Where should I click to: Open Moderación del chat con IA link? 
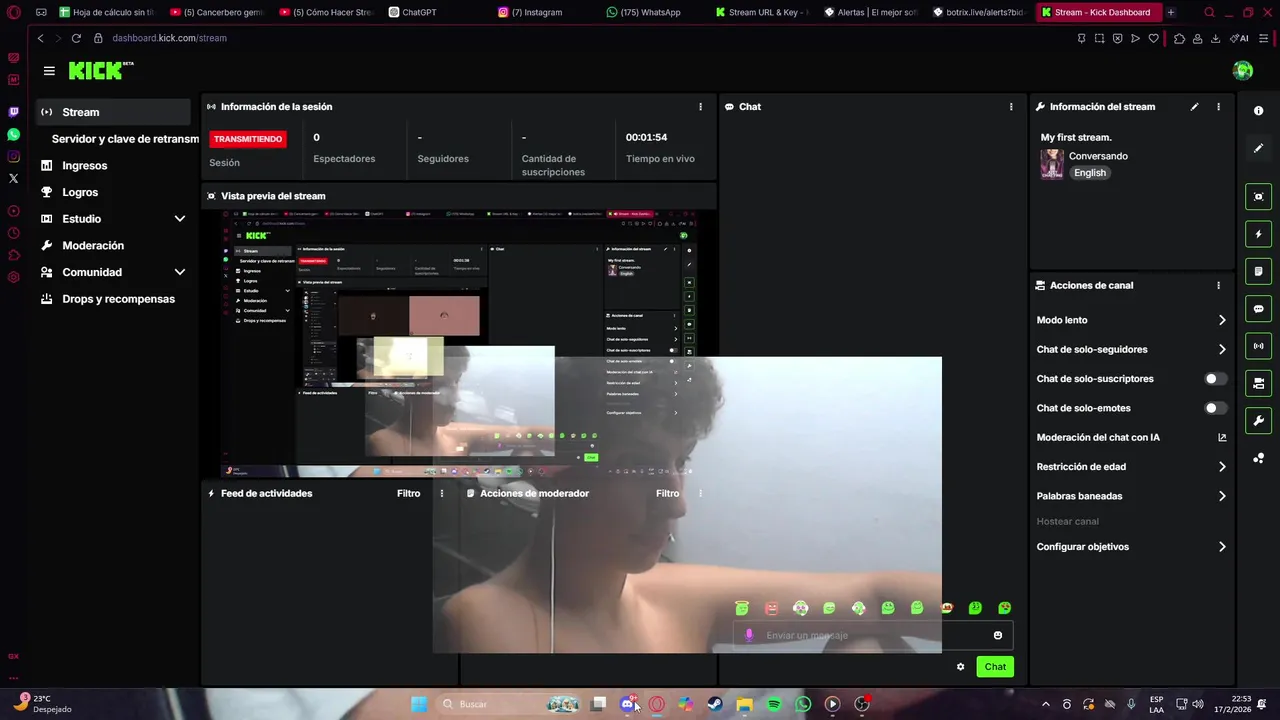[x=1131, y=438]
